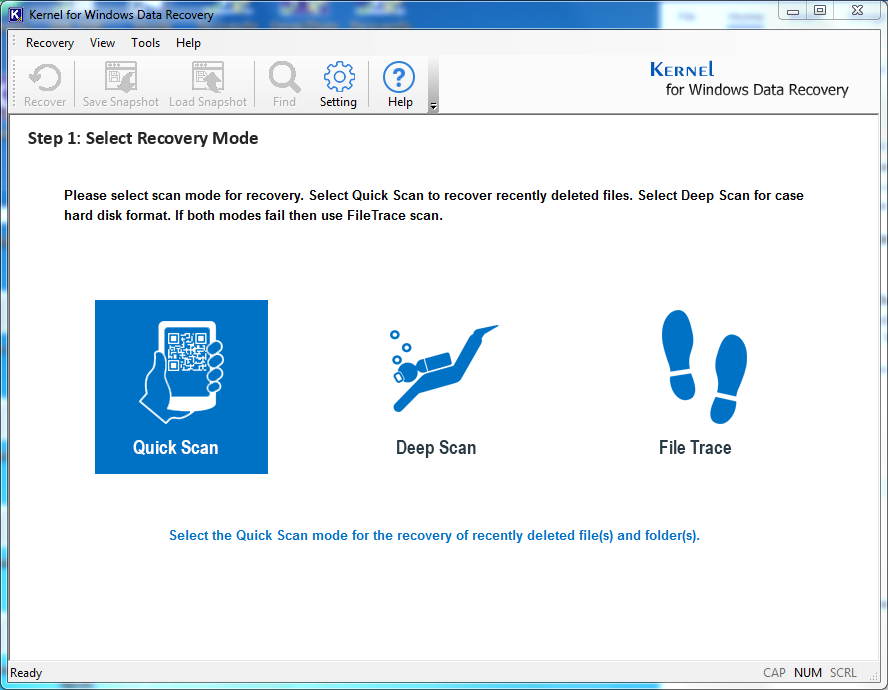The width and height of the screenshot is (888, 690).
Task: Click the CAP indicator in status bar
Action: tap(774, 672)
